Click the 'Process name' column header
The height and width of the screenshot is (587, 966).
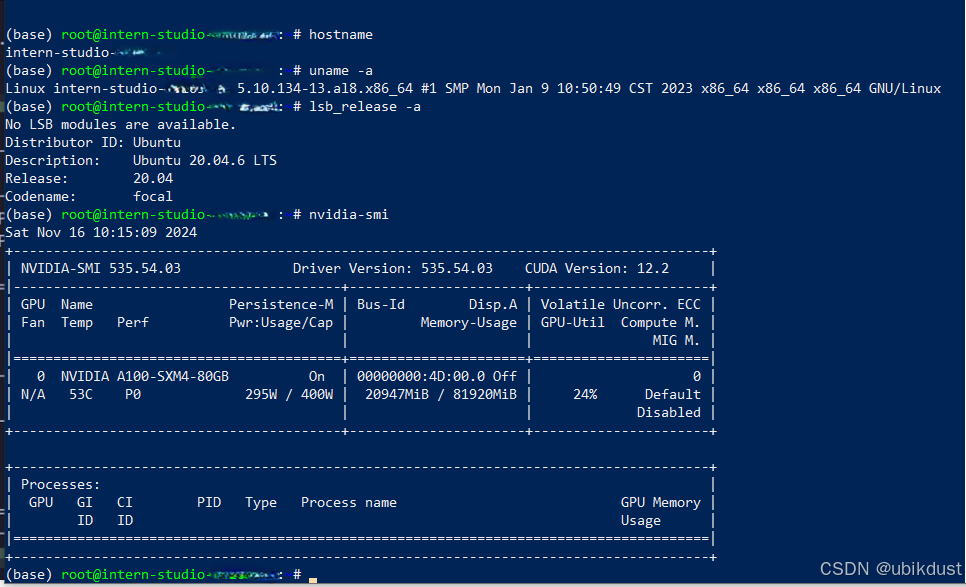coord(349,503)
